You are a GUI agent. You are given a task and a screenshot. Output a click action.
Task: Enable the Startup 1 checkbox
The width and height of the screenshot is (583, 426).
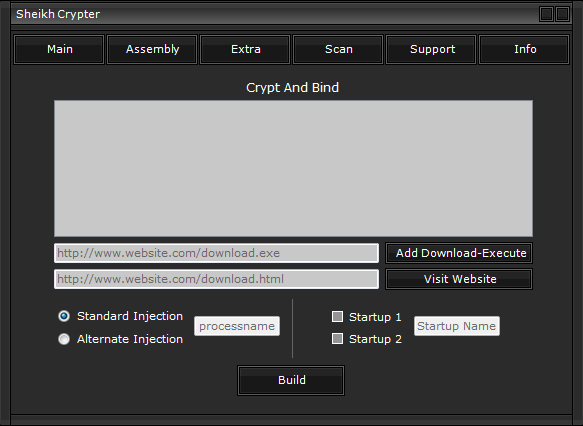tap(337, 317)
